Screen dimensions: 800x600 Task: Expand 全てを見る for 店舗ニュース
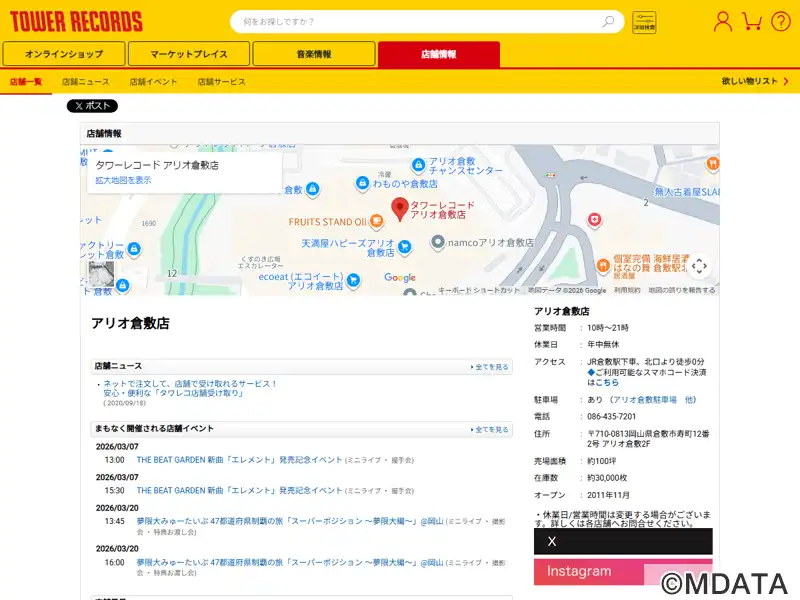point(490,367)
